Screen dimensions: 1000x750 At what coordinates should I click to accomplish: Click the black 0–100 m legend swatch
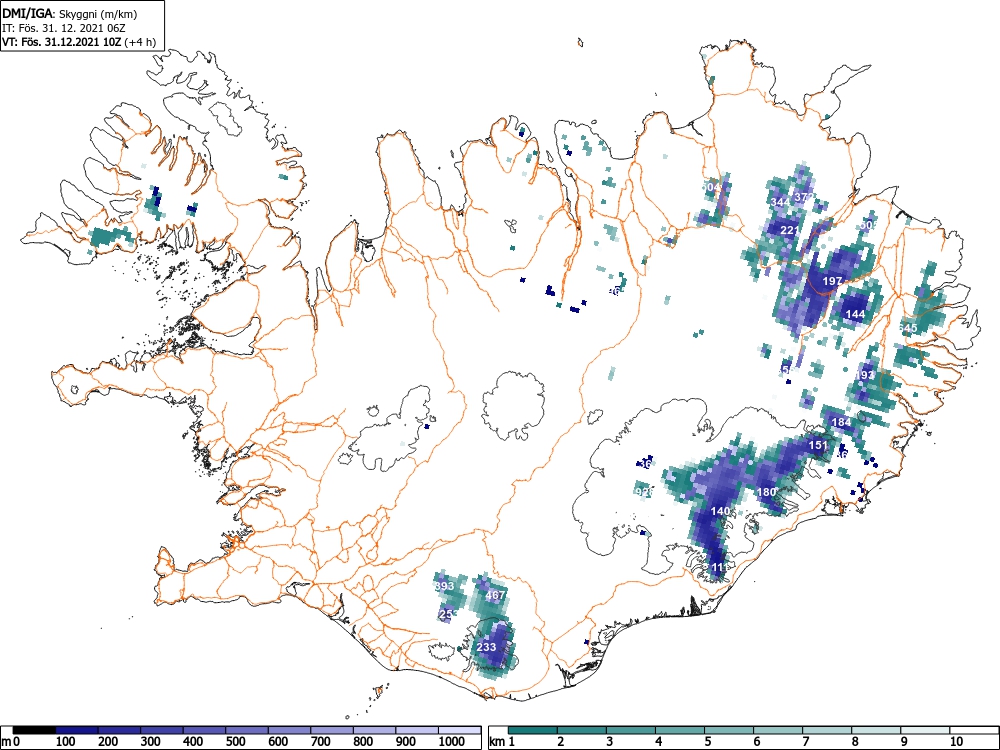(34, 730)
